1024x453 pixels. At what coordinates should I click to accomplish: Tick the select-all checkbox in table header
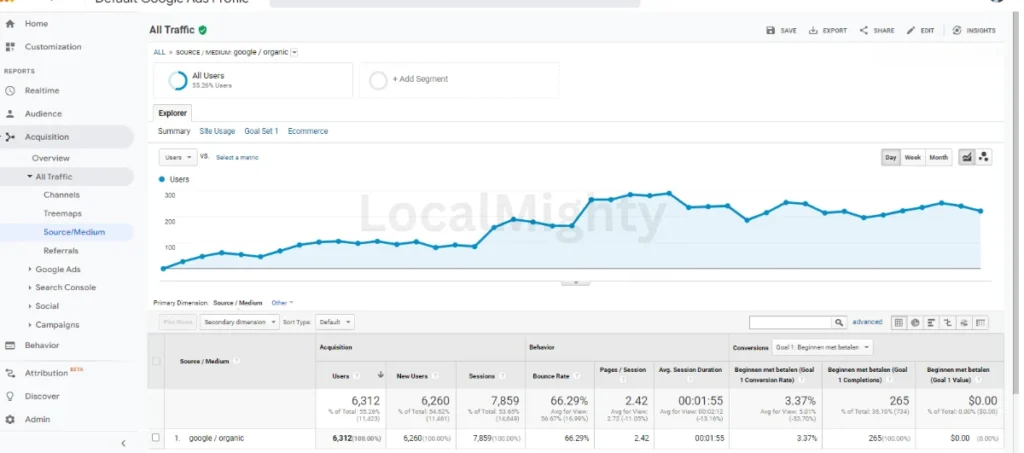(x=155, y=361)
